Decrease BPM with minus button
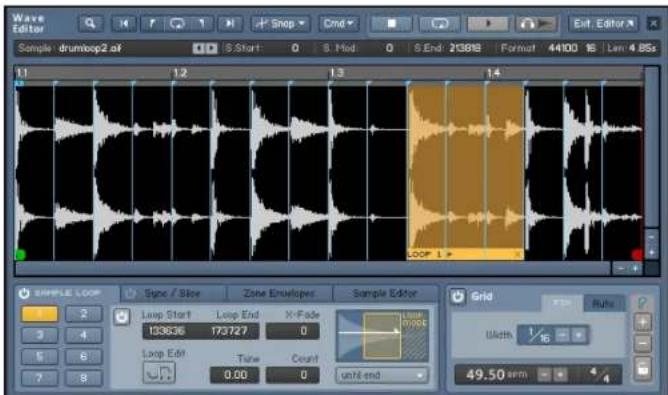Image resolution: width=668 pixels, height=395 pixels. coord(544,375)
